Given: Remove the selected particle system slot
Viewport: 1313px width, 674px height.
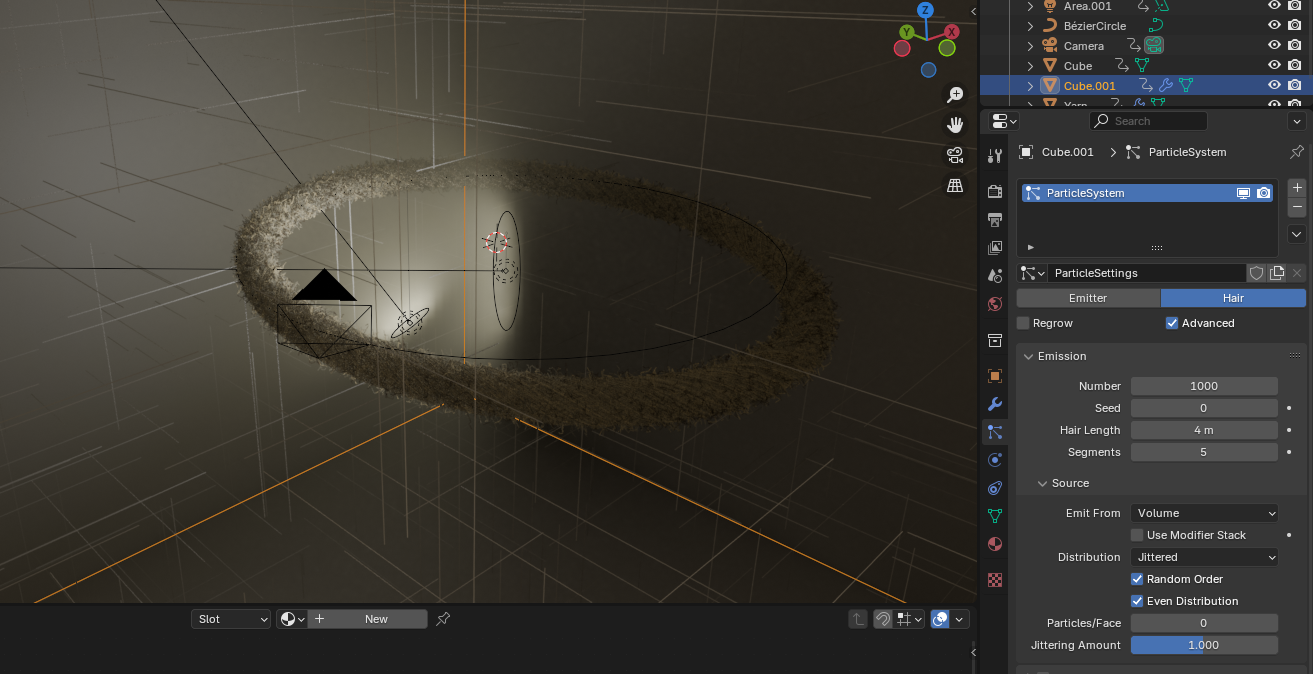Looking at the screenshot, I should (1297, 207).
